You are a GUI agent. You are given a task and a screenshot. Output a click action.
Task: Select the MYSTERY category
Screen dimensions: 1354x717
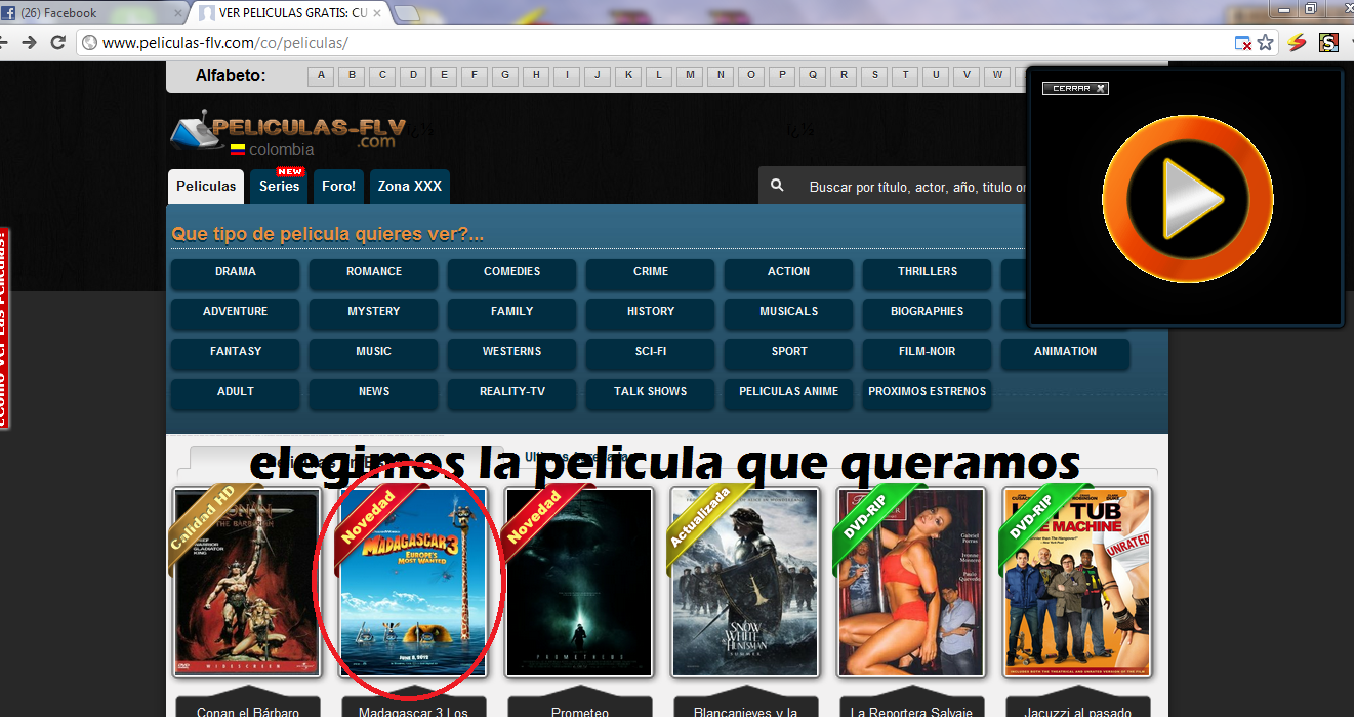tap(374, 313)
